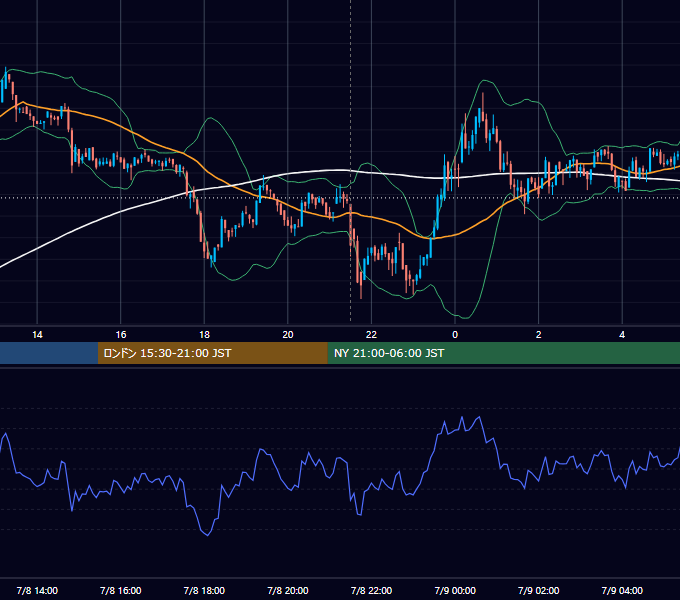Image resolution: width=680 pixels, height=600 pixels.
Task: Click the 7/8 22:00 label on the lower axis
Action: click(371, 590)
